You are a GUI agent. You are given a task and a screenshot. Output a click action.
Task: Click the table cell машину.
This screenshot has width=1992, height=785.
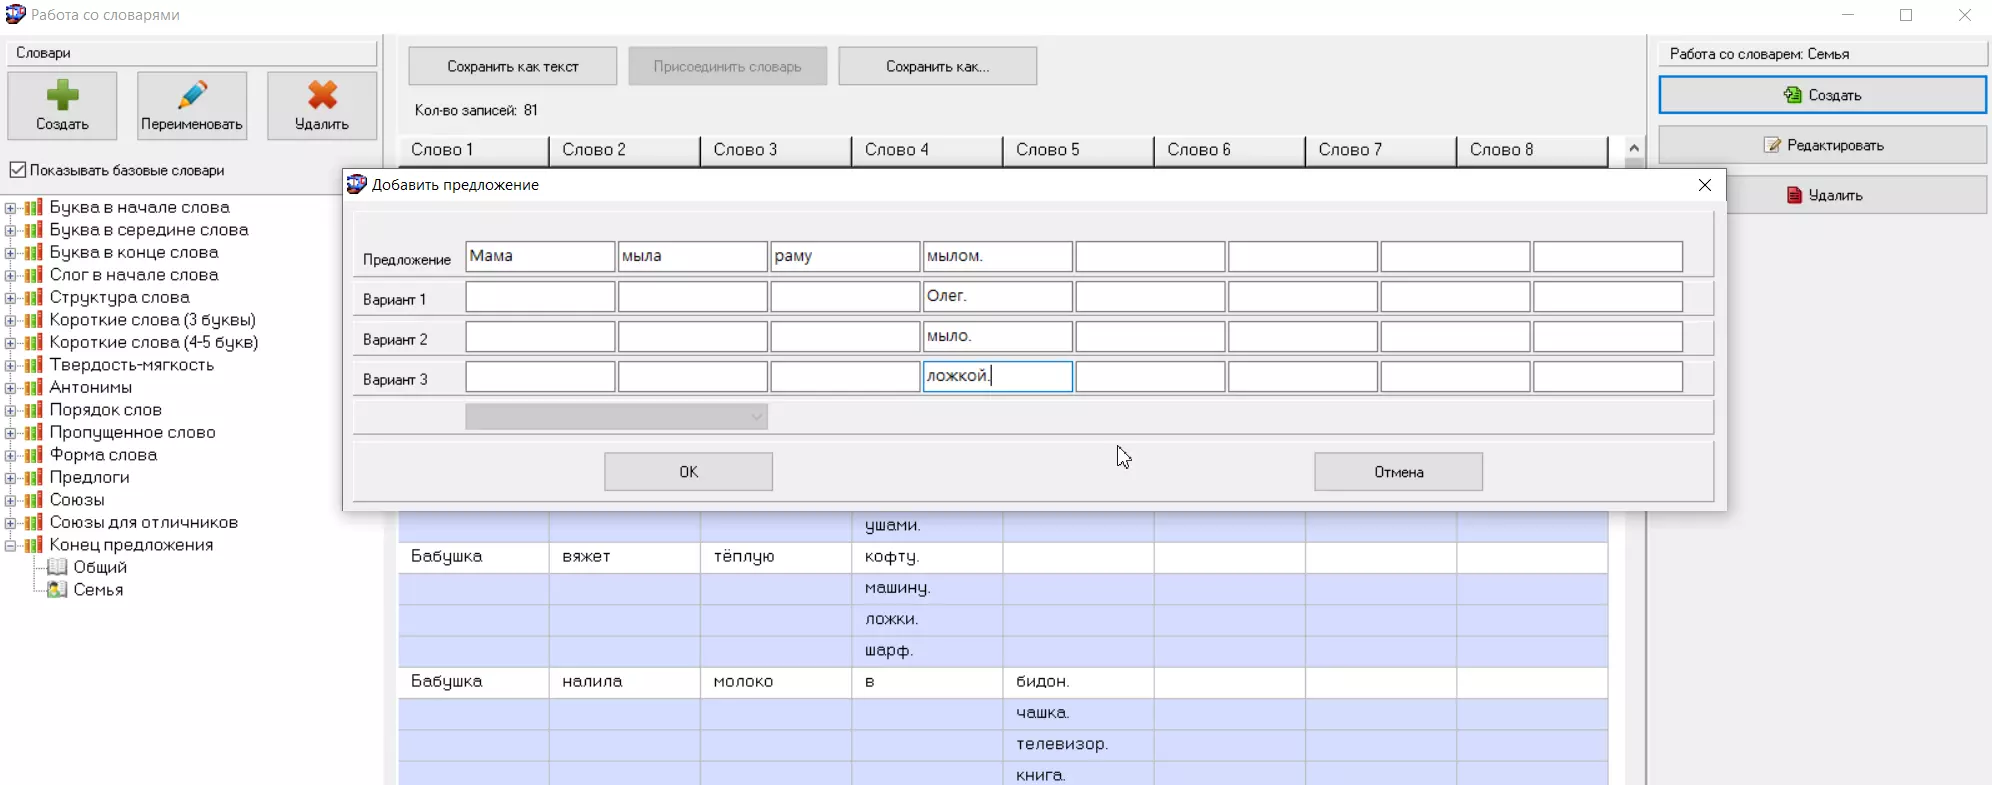pyautogui.click(x=927, y=588)
